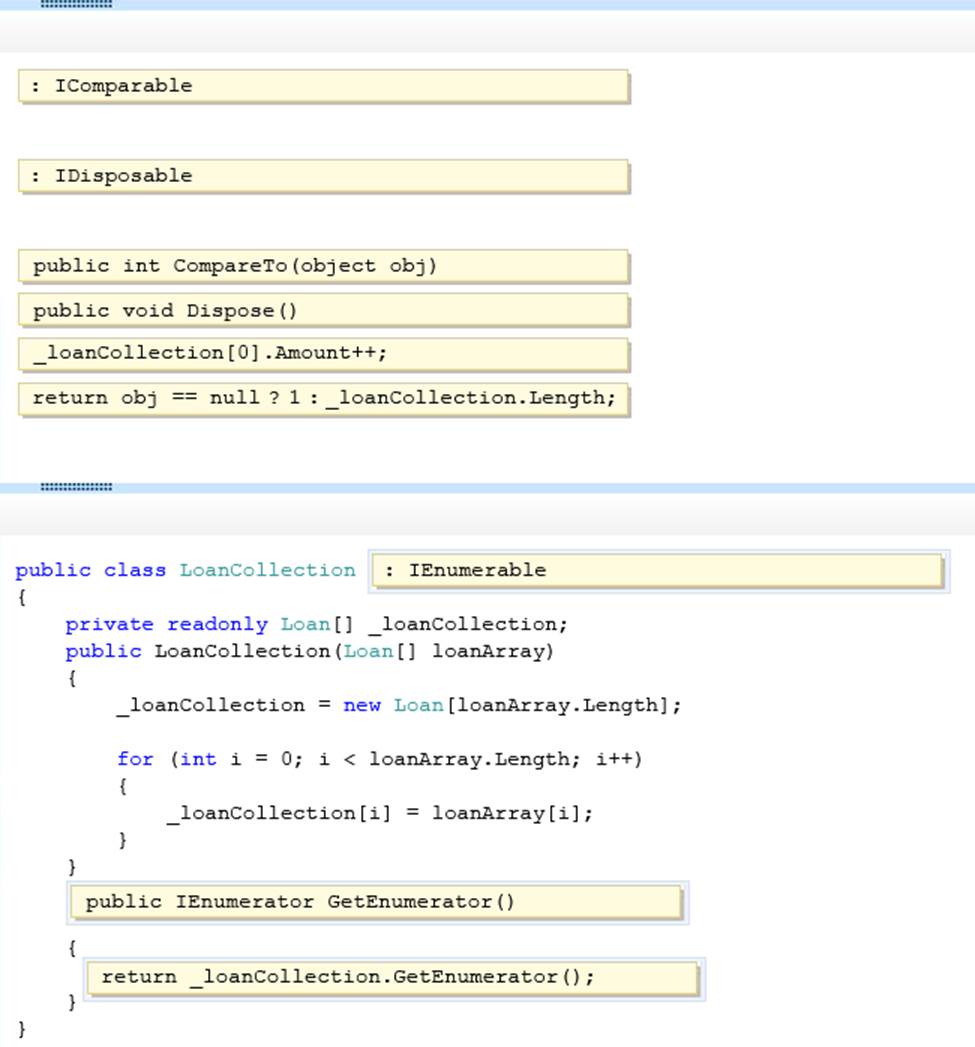
Task: Select the ': IComparable' code tile
Action: pos(323,86)
